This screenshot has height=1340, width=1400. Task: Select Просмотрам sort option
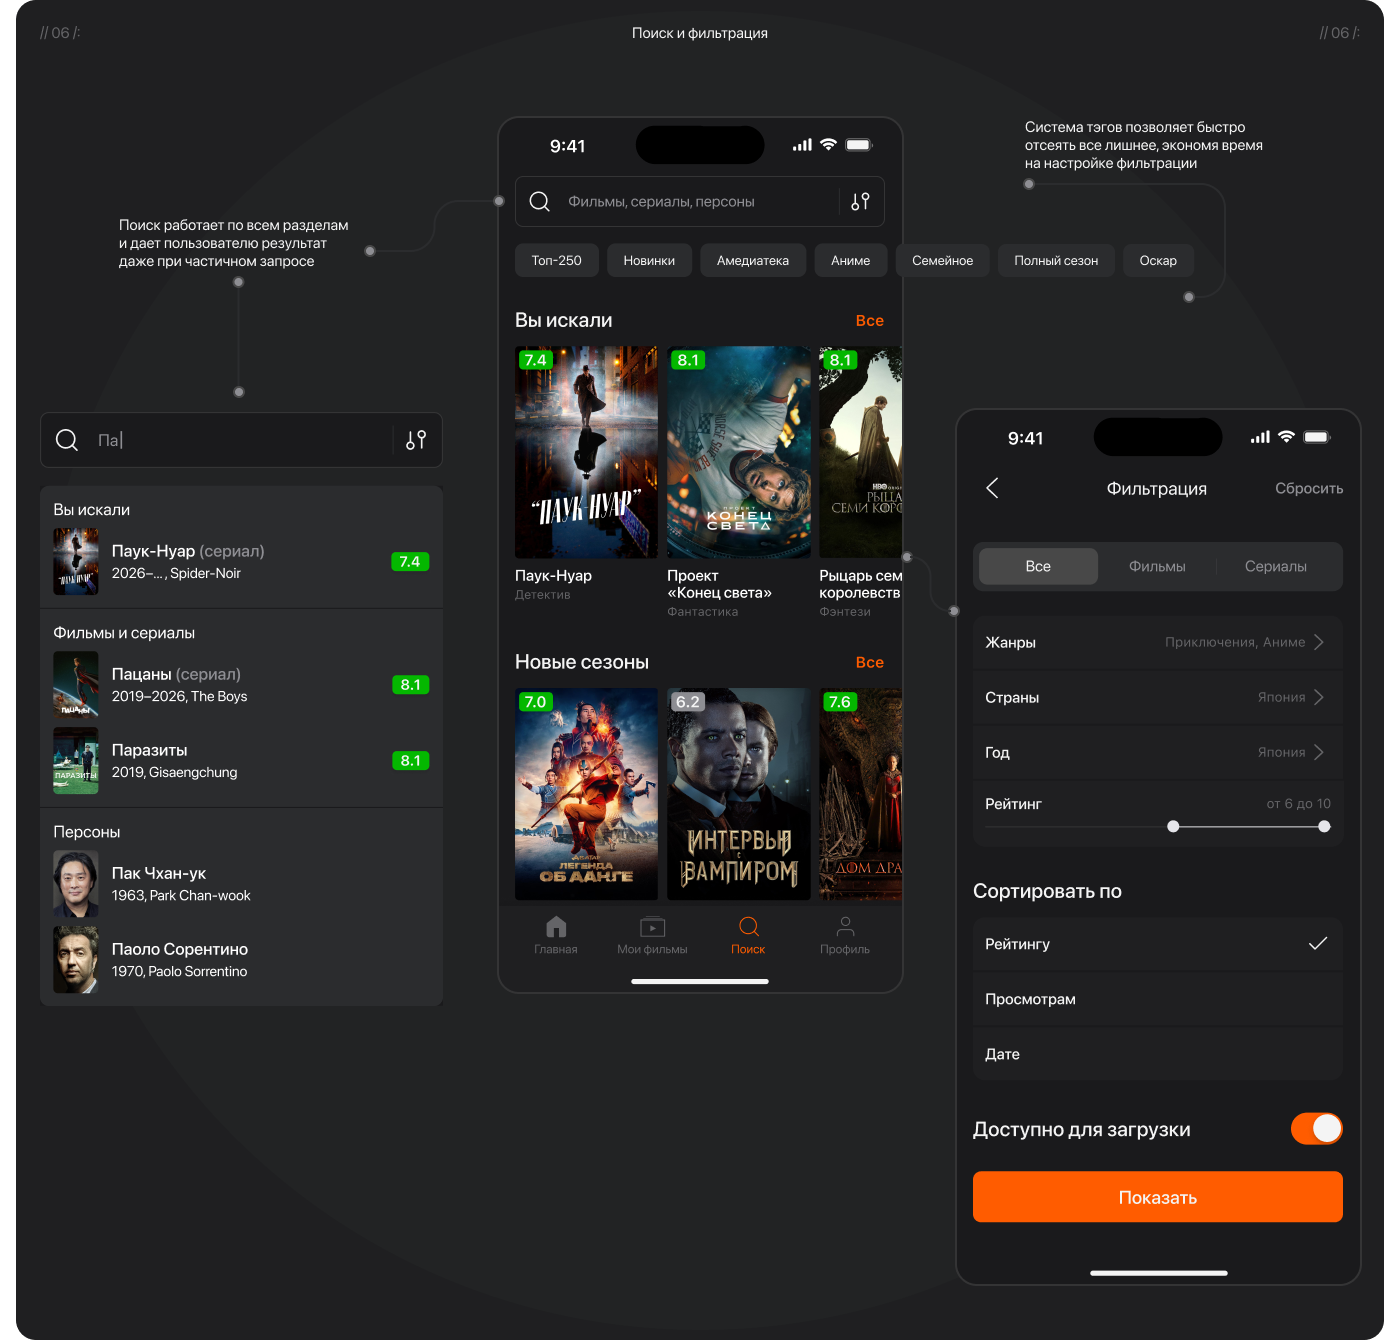1157,999
